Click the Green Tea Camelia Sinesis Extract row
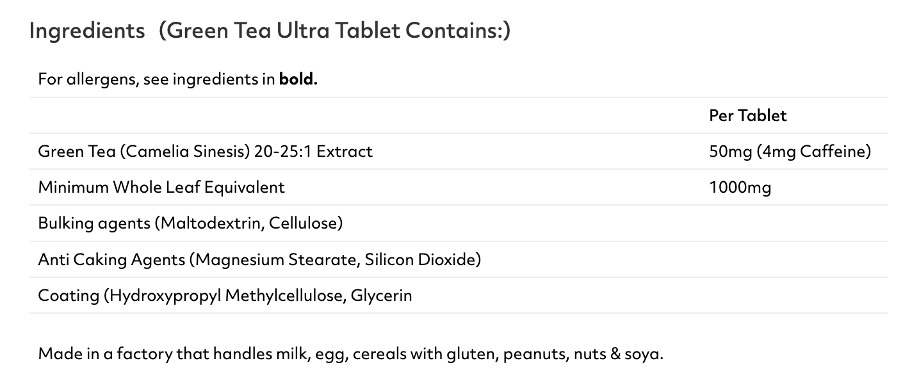This screenshot has height=388, width=904. [x=458, y=151]
